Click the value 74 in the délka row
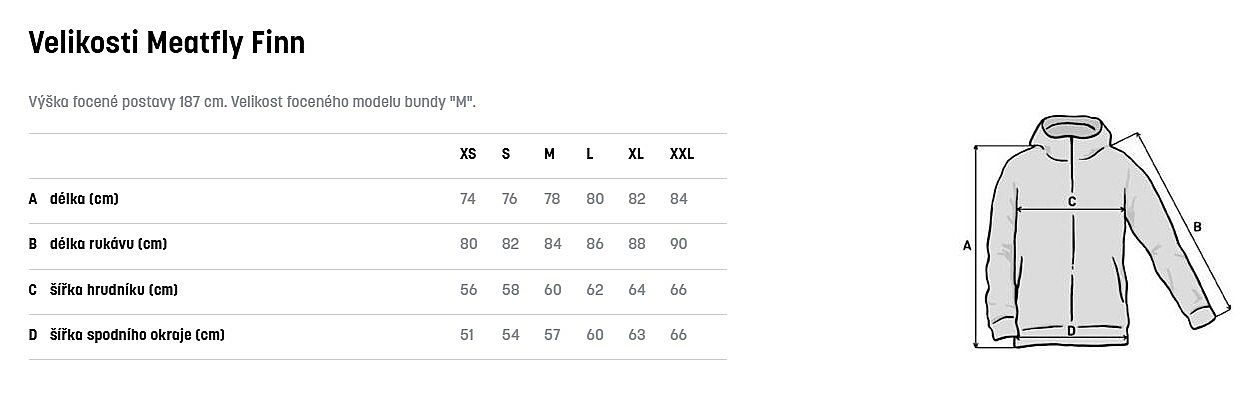 (x=468, y=199)
